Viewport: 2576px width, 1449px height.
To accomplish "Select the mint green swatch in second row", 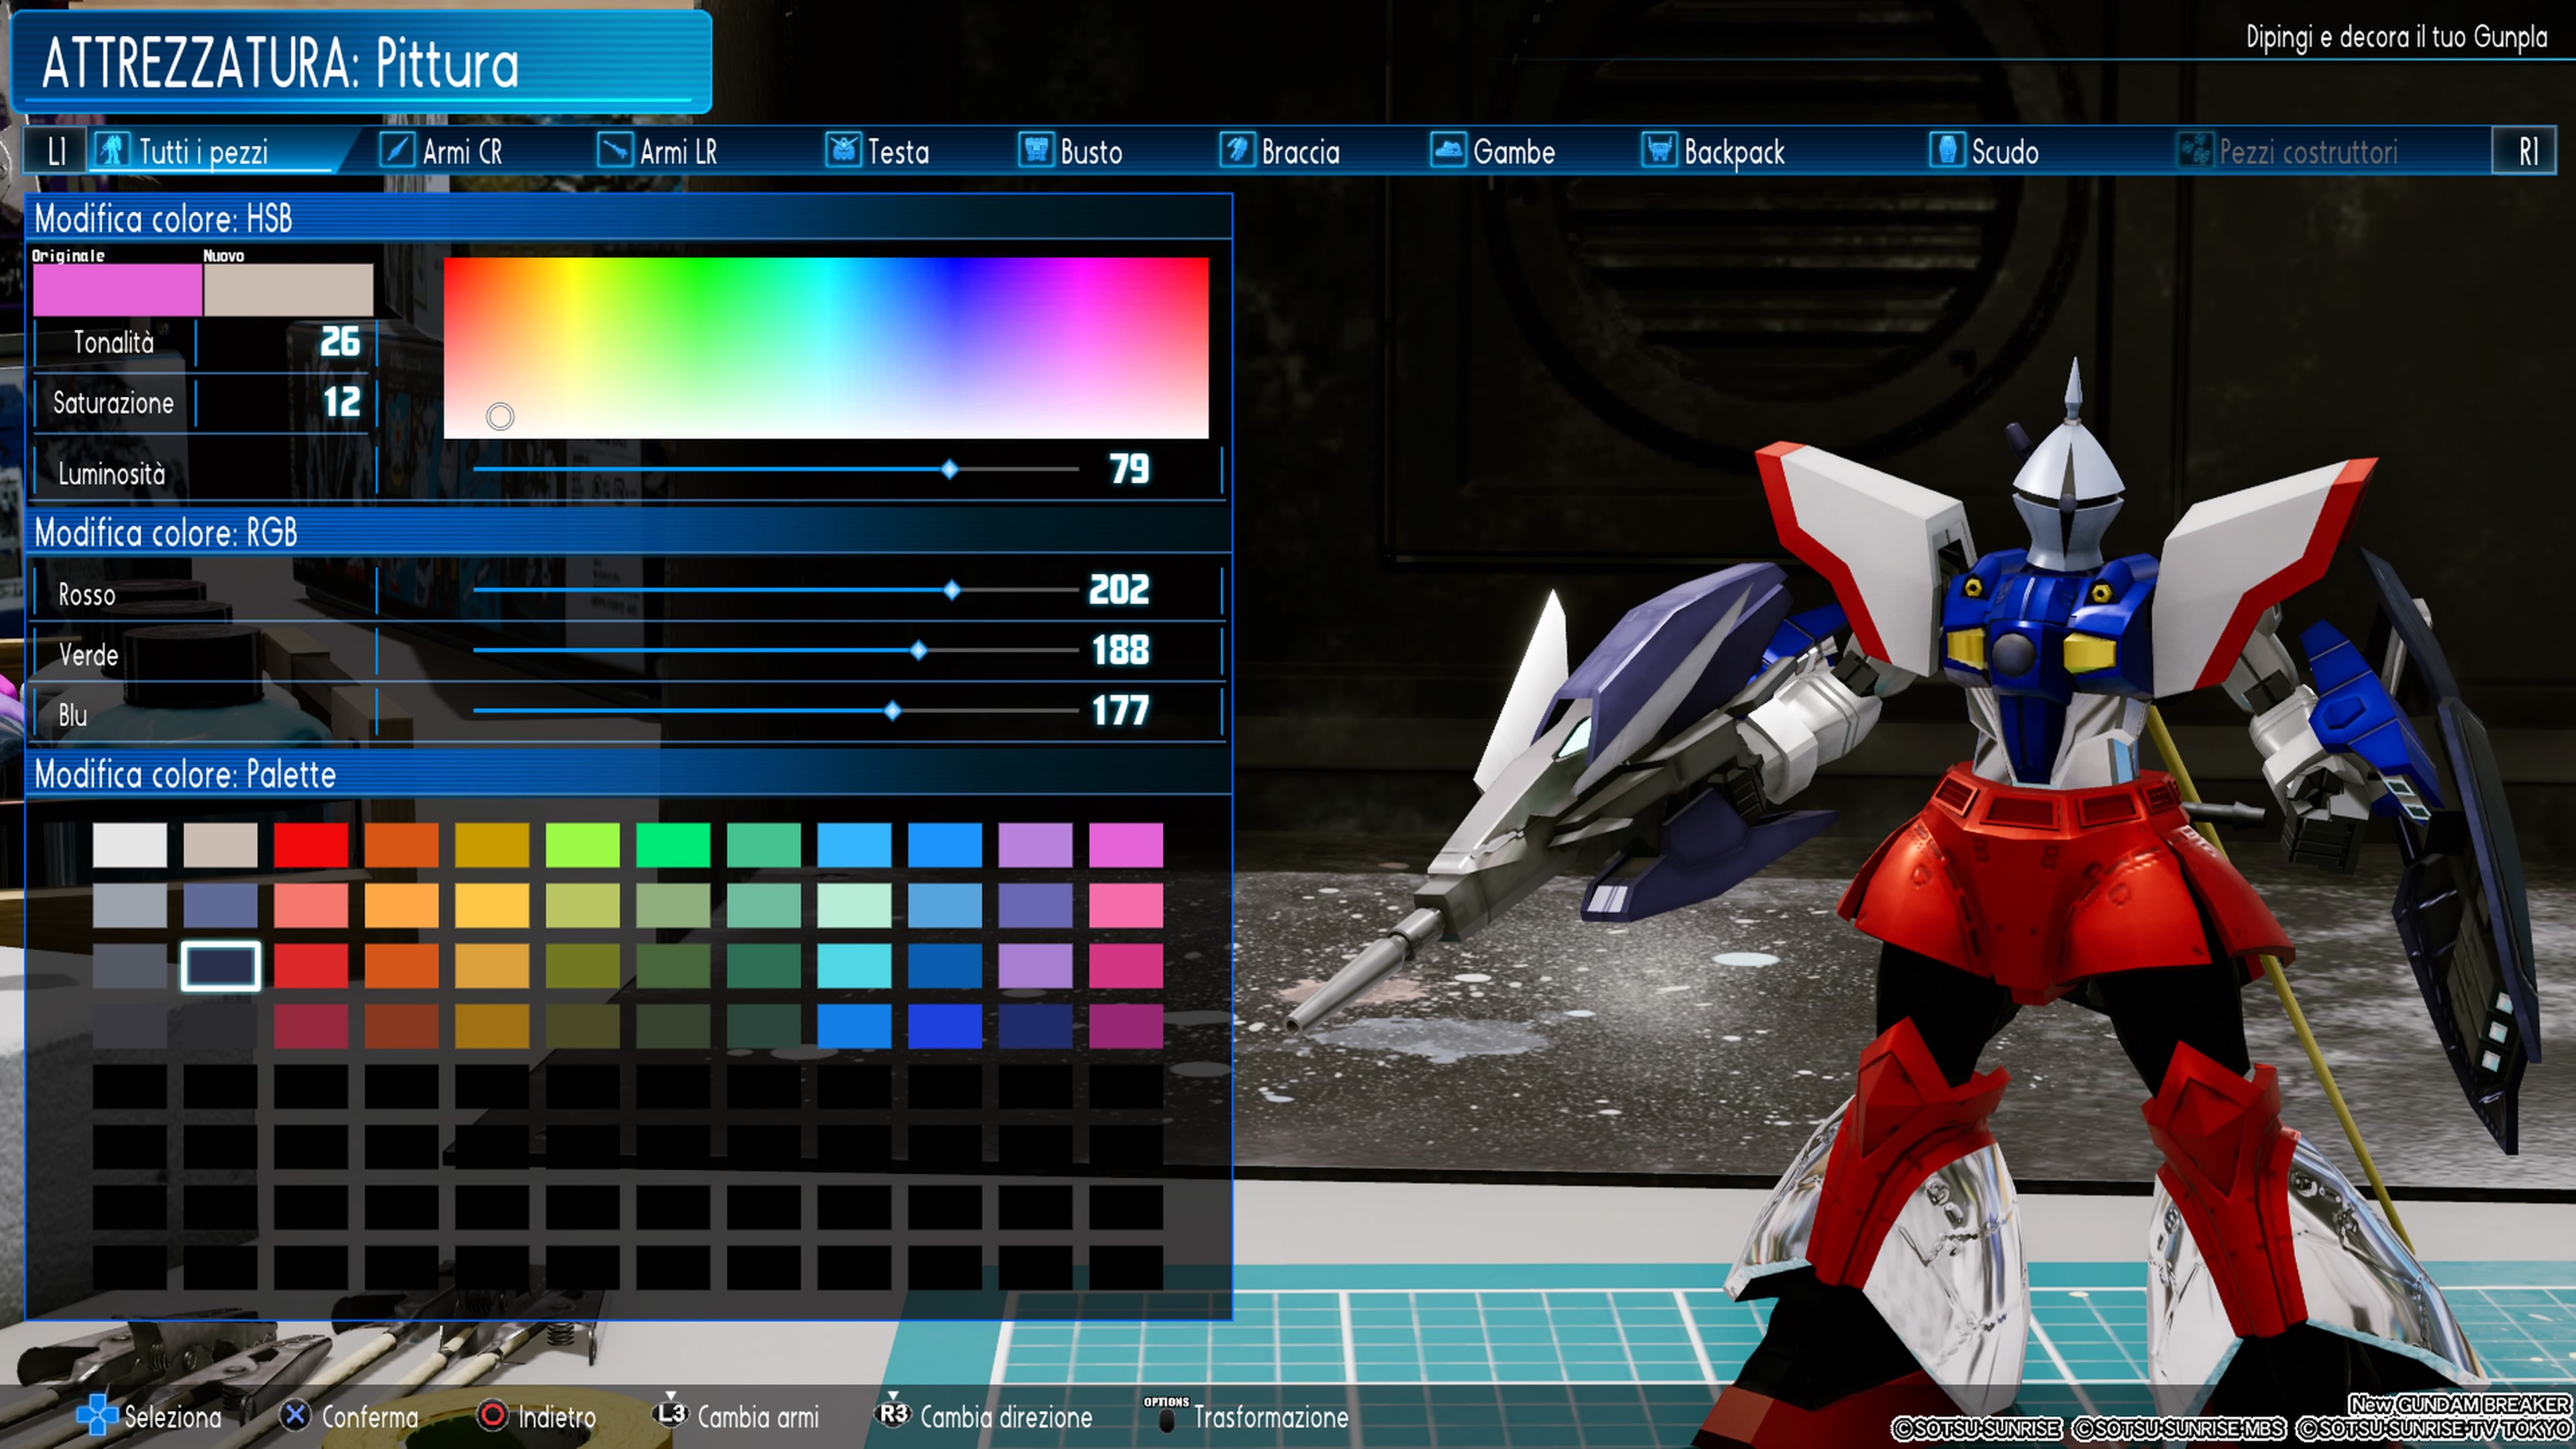I will [x=854, y=905].
